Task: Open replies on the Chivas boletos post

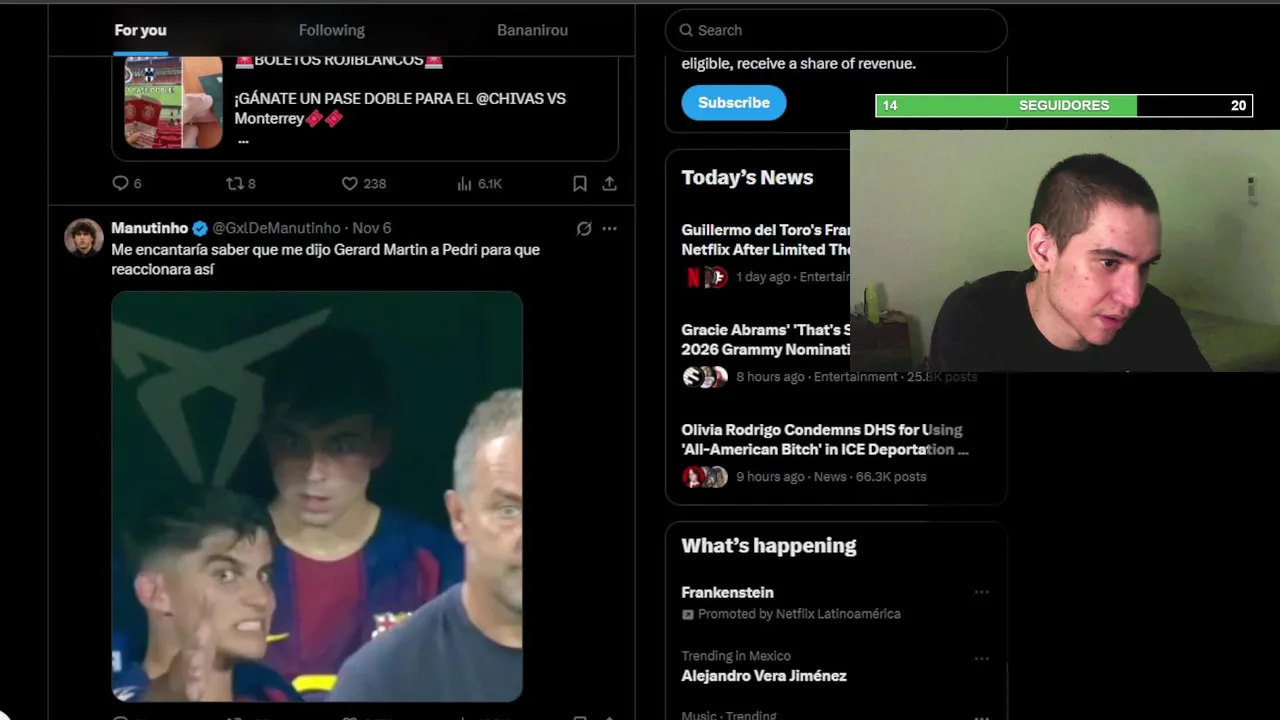Action: (126, 184)
